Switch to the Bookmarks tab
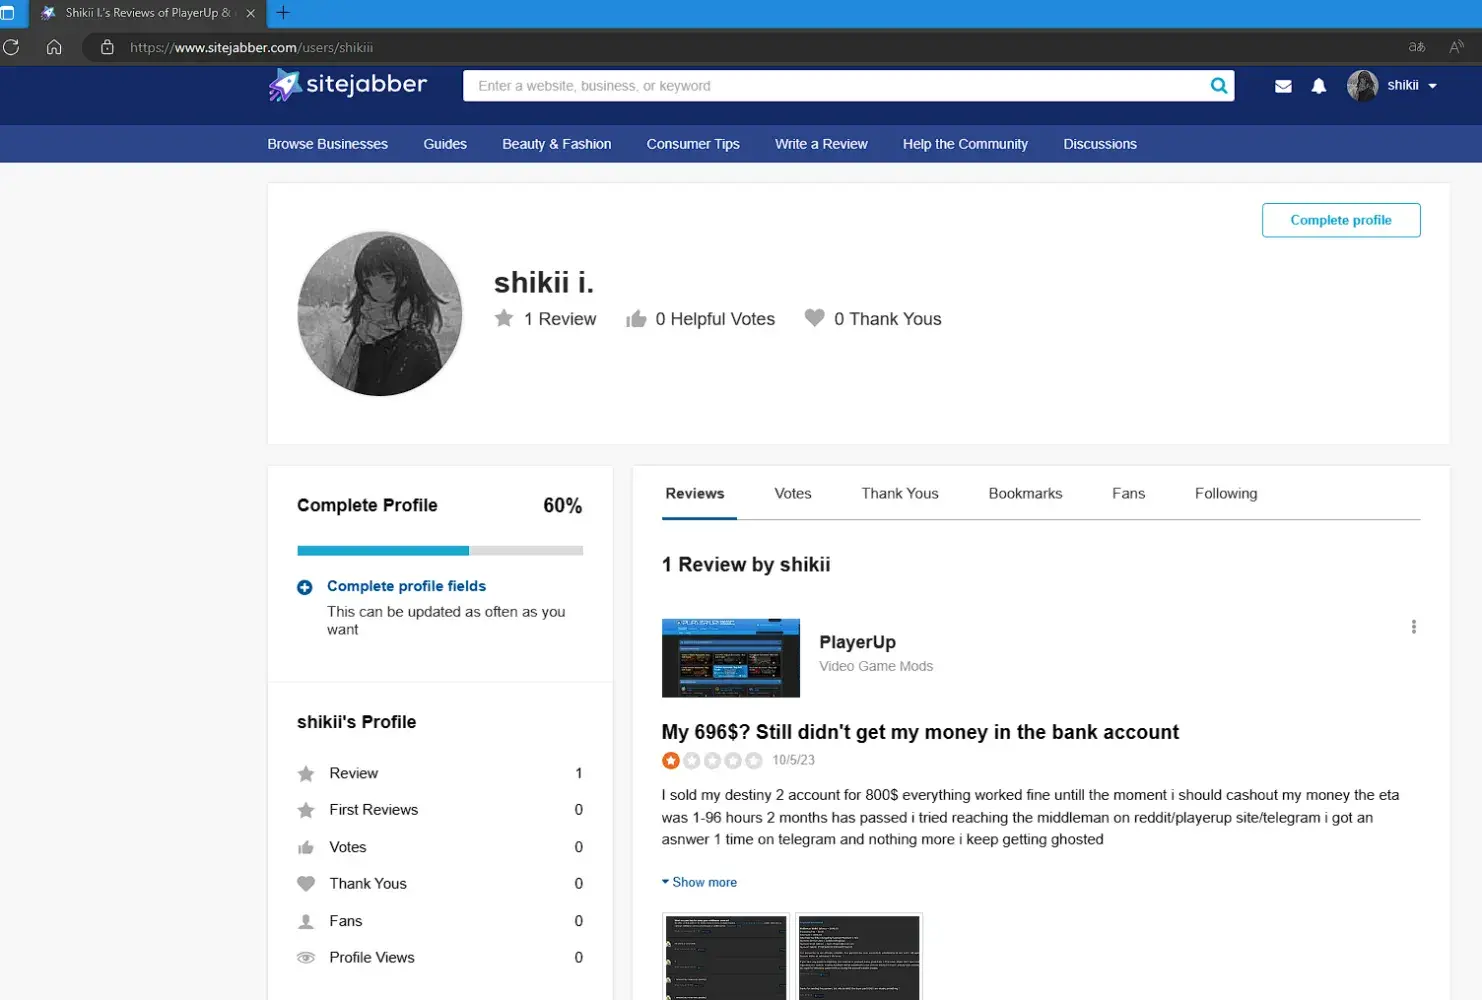 1025,494
